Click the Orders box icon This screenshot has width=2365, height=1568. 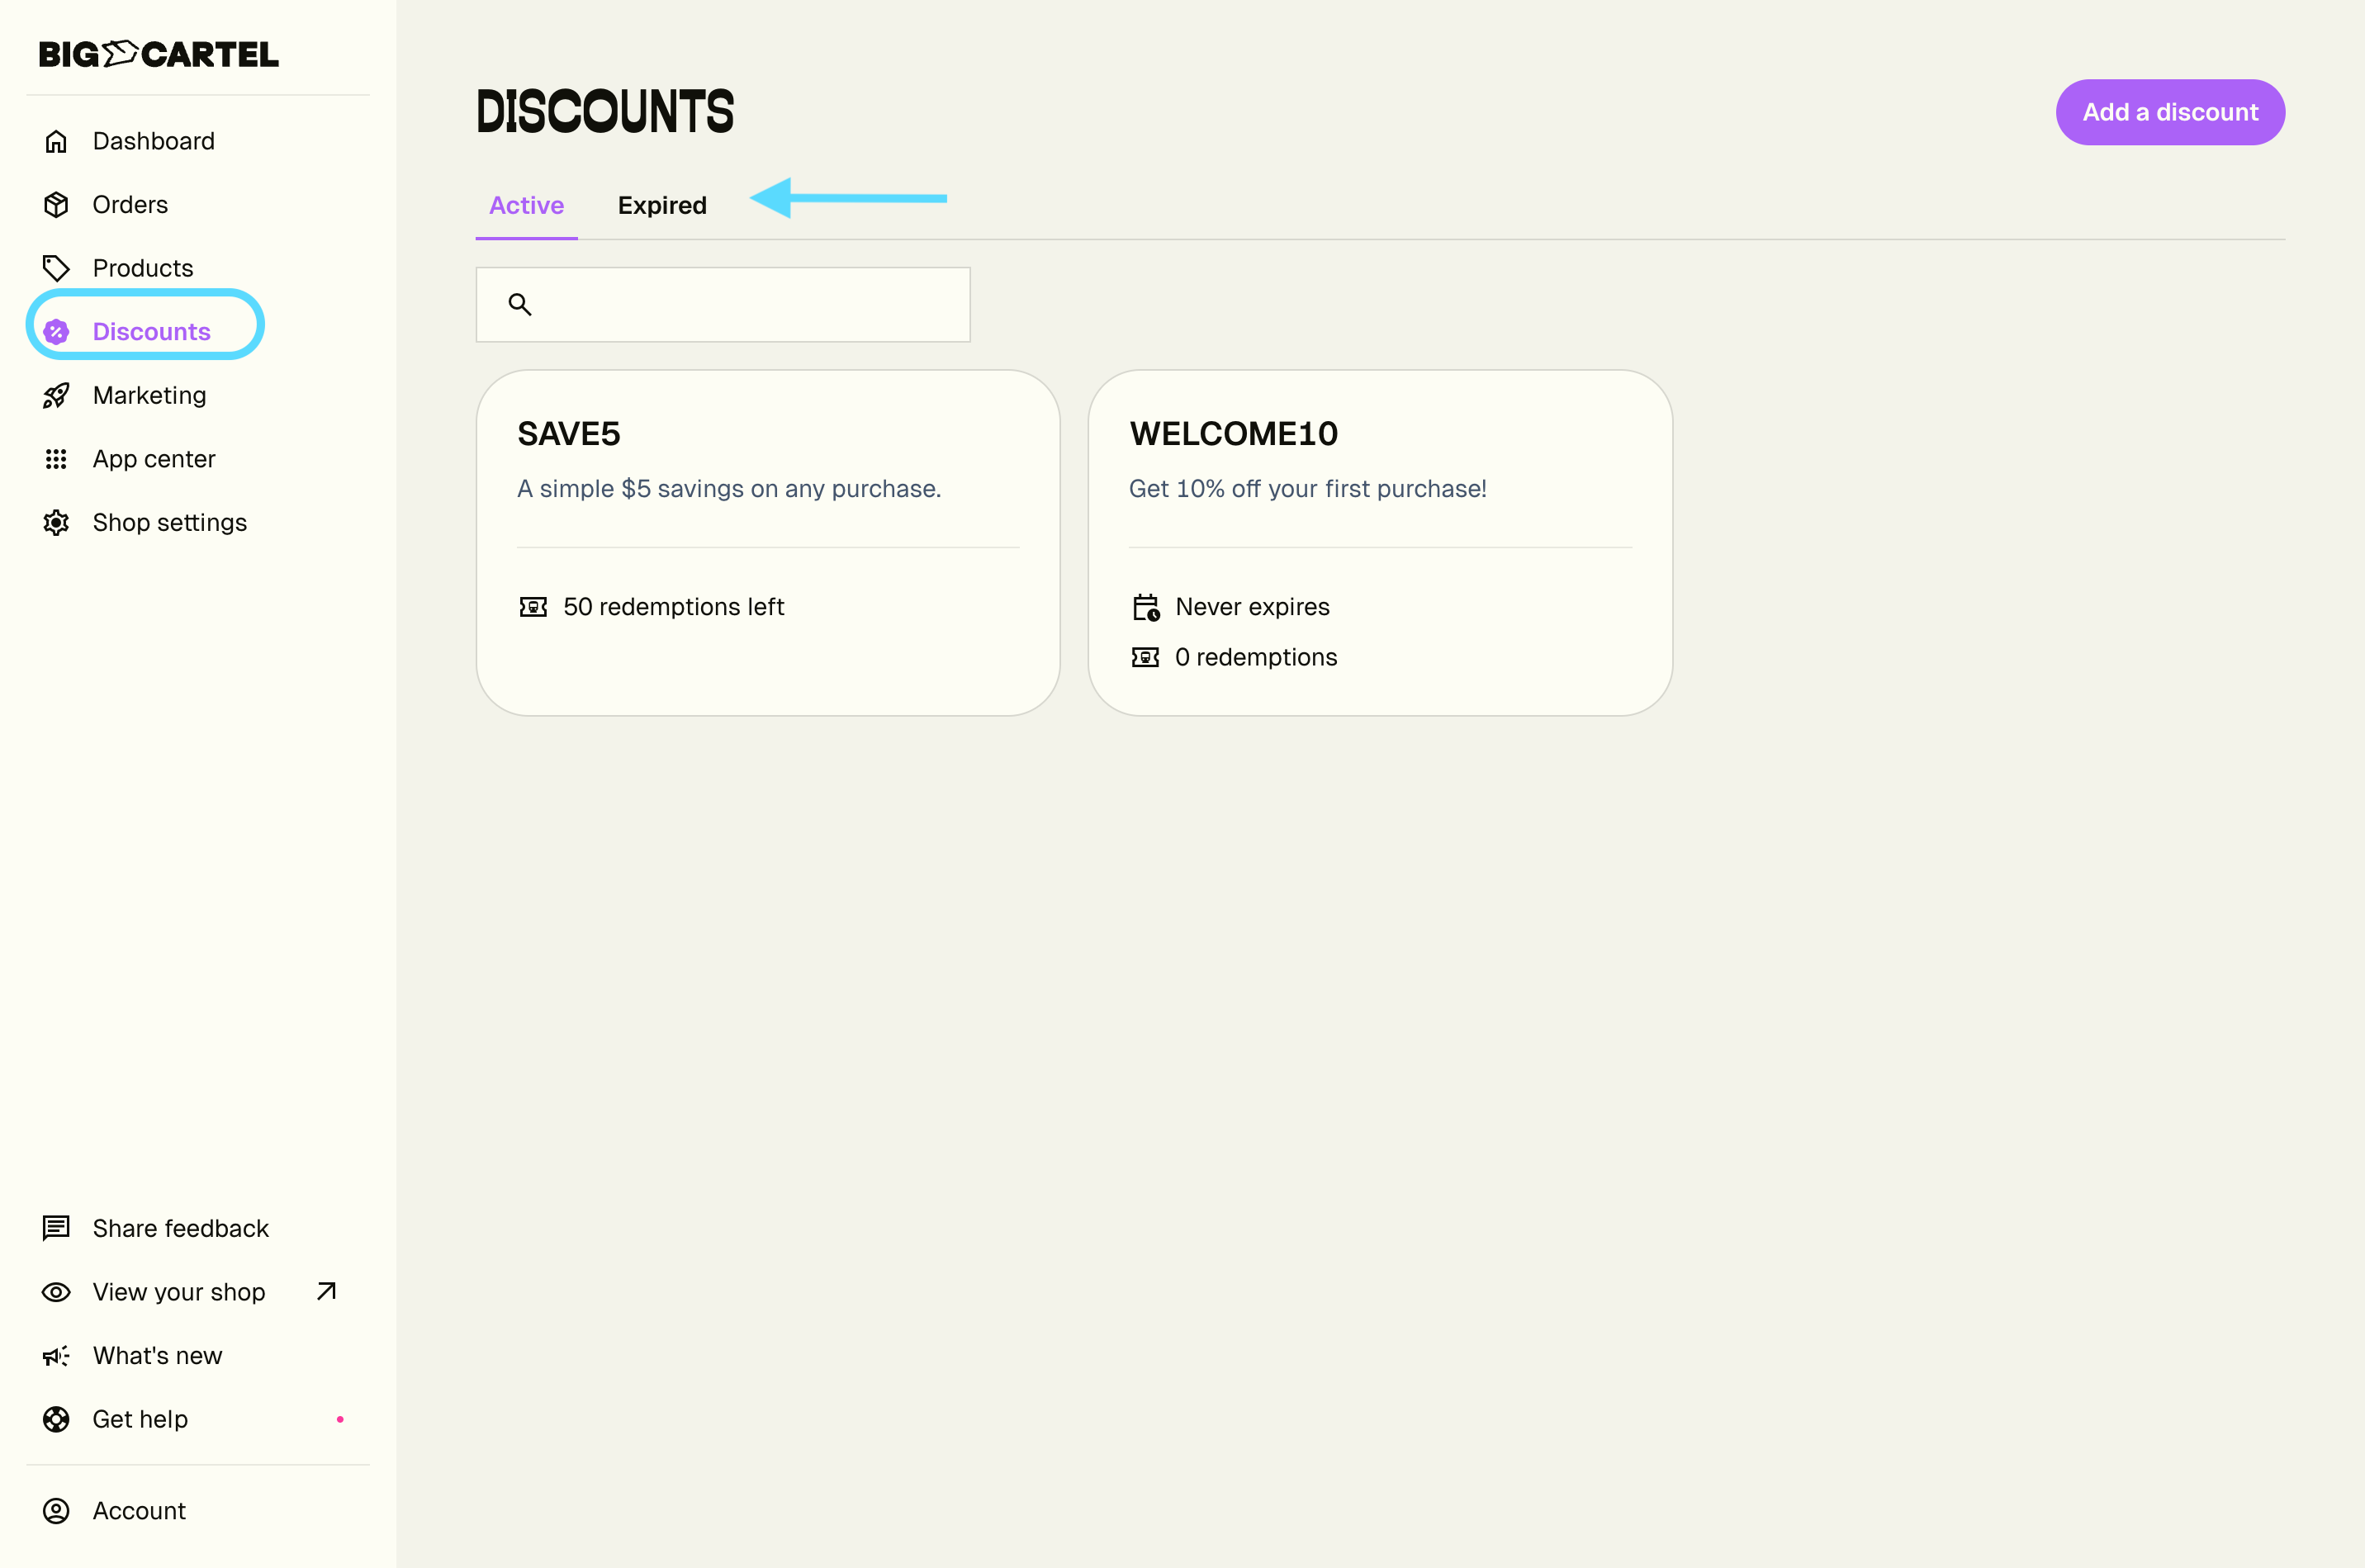(x=56, y=205)
